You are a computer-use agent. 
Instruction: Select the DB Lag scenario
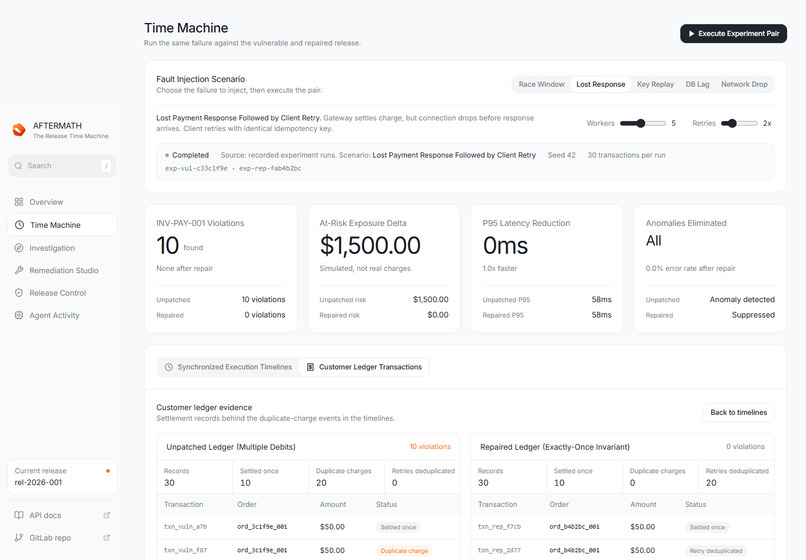pos(697,84)
